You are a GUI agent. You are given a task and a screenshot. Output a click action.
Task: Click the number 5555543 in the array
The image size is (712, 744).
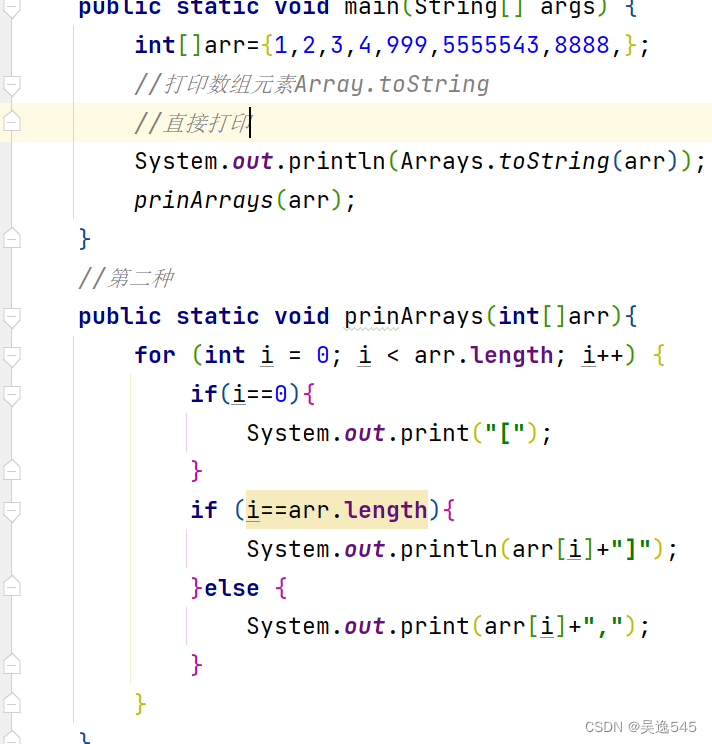[x=491, y=46]
